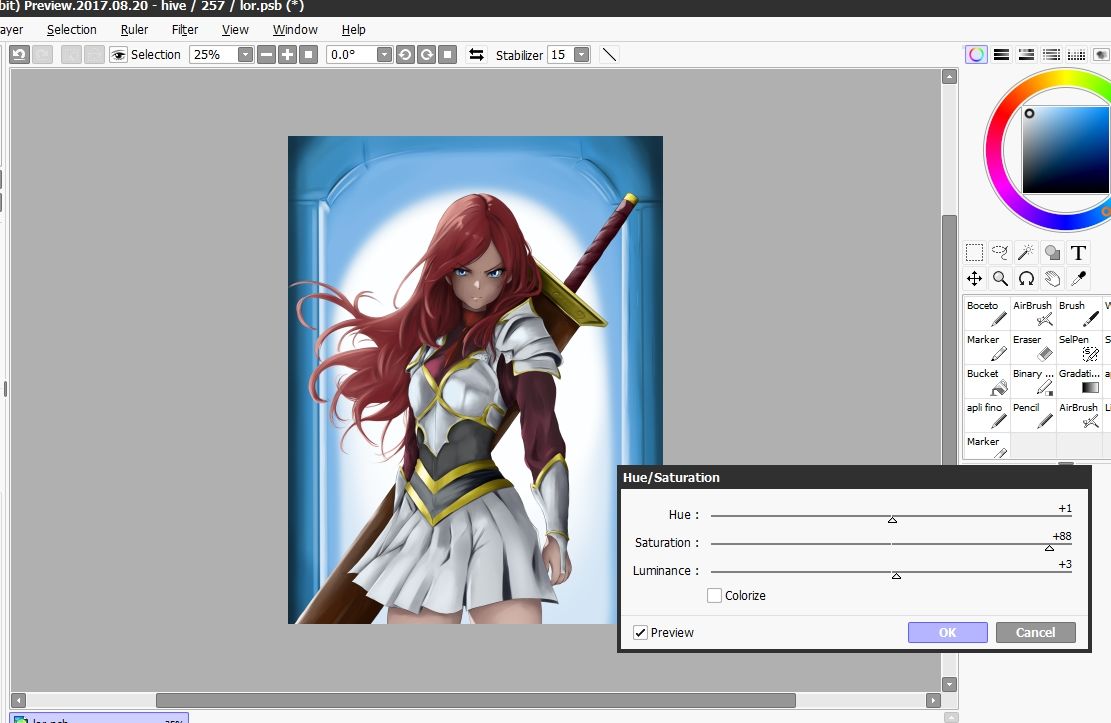Choose the apli fino brush
The image size is (1111, 723).
pyautogui.click(x=987, y=415)
